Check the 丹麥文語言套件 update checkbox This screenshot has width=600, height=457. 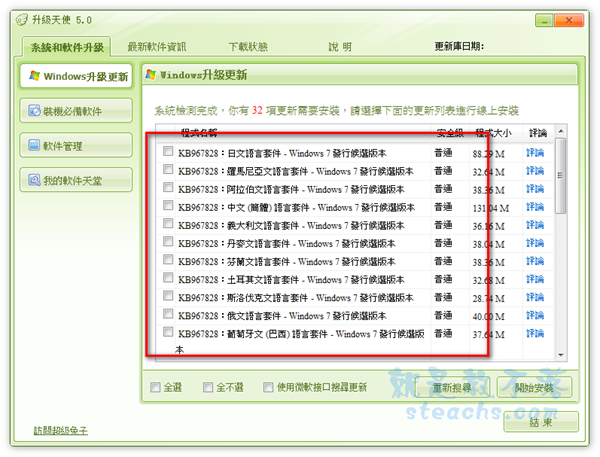click(x=168, y=241)
